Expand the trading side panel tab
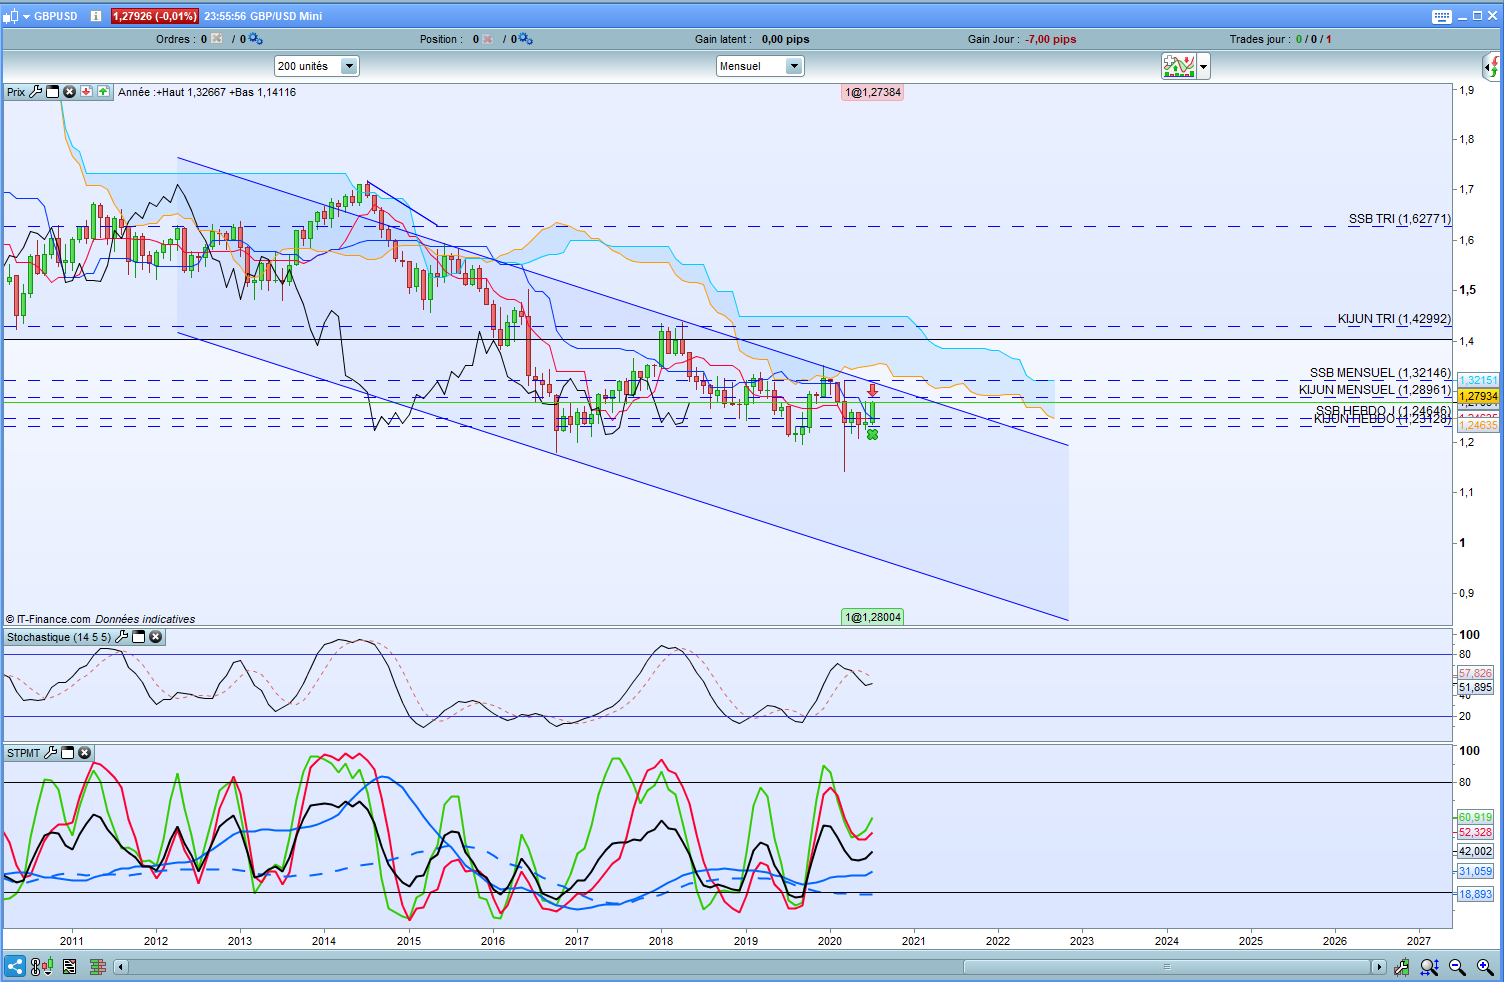Screen dimensions: 1504x982 tap(1492, 67)
